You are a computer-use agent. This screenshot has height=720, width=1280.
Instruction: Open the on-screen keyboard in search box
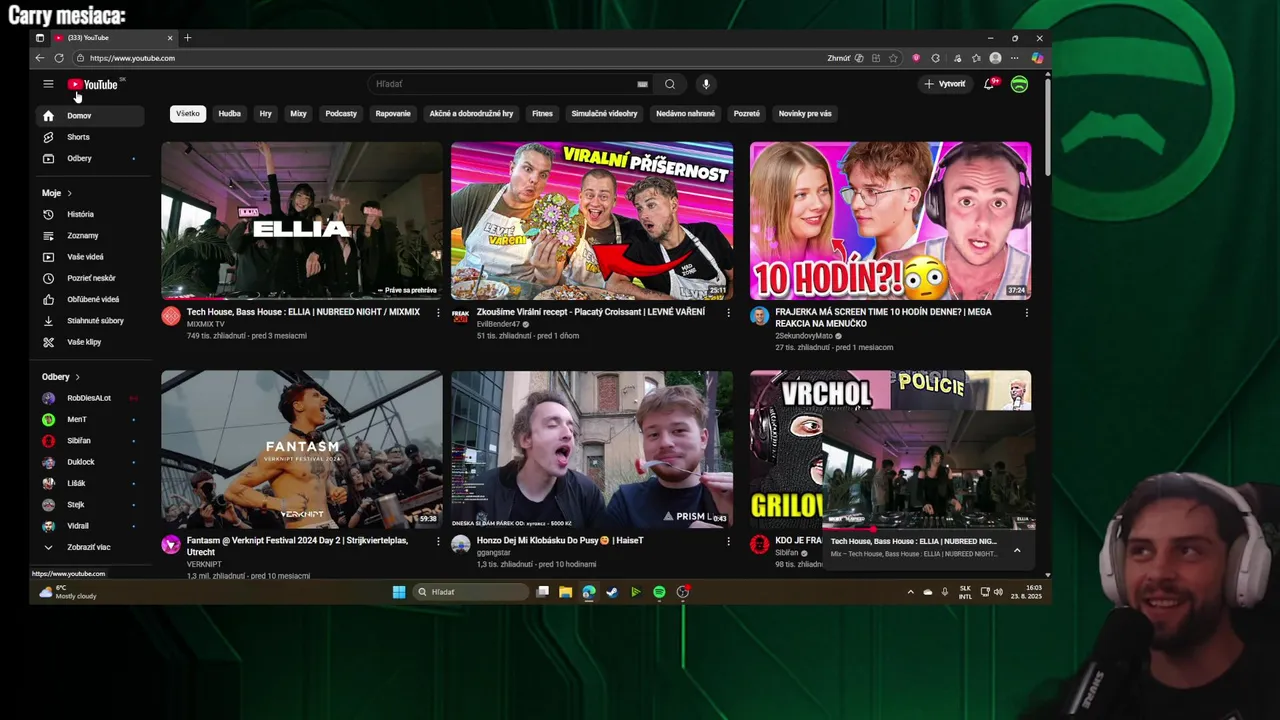point(642,84)
